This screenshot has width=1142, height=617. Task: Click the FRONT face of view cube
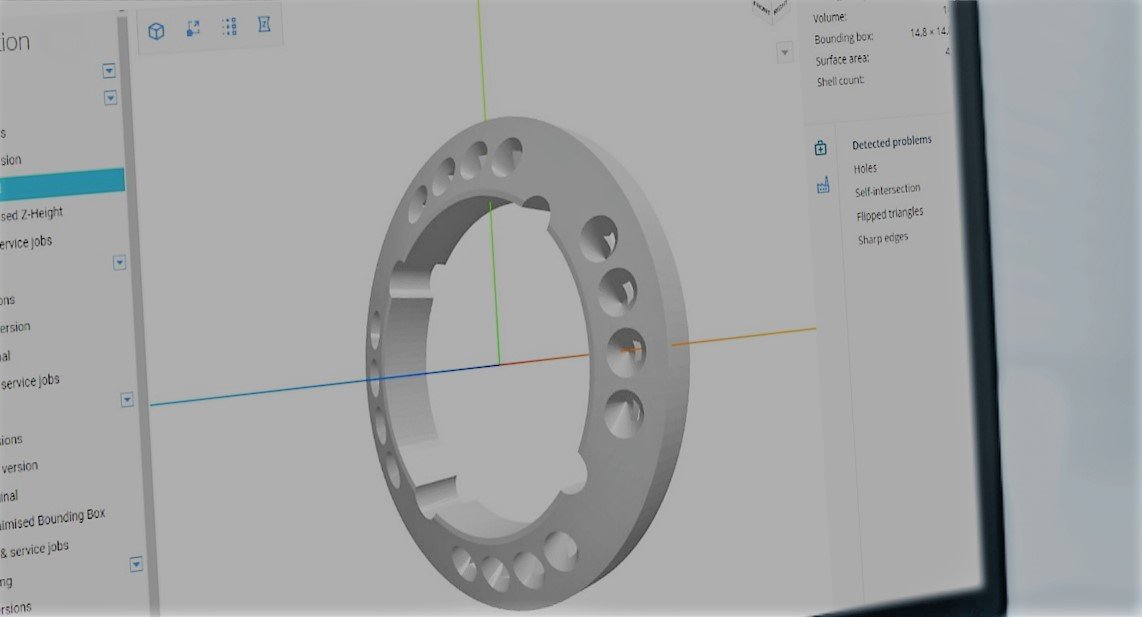pos(761,7)
